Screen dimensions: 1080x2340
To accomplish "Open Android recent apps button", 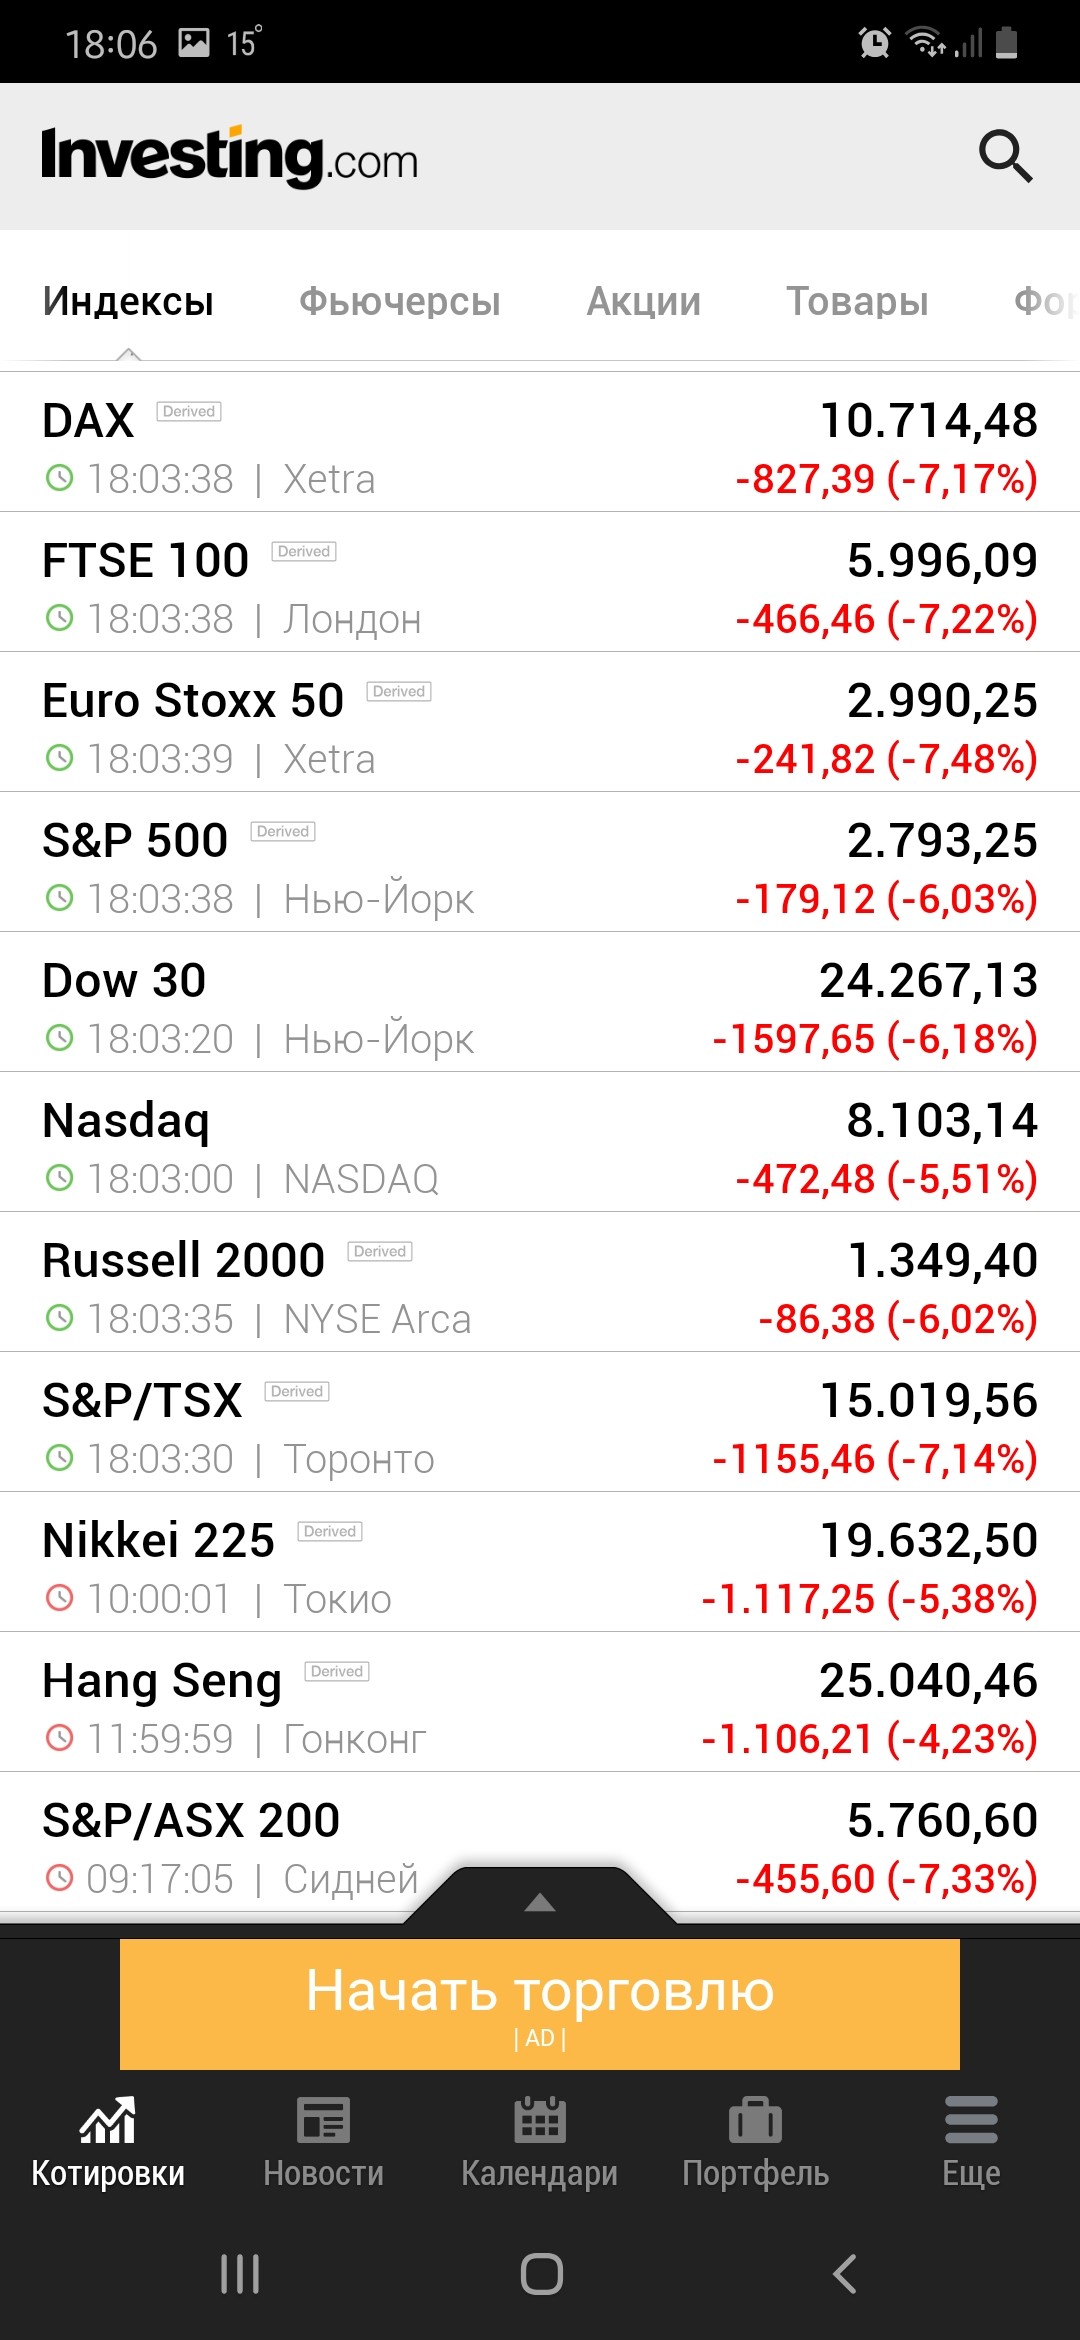I will click(240, 2273).
